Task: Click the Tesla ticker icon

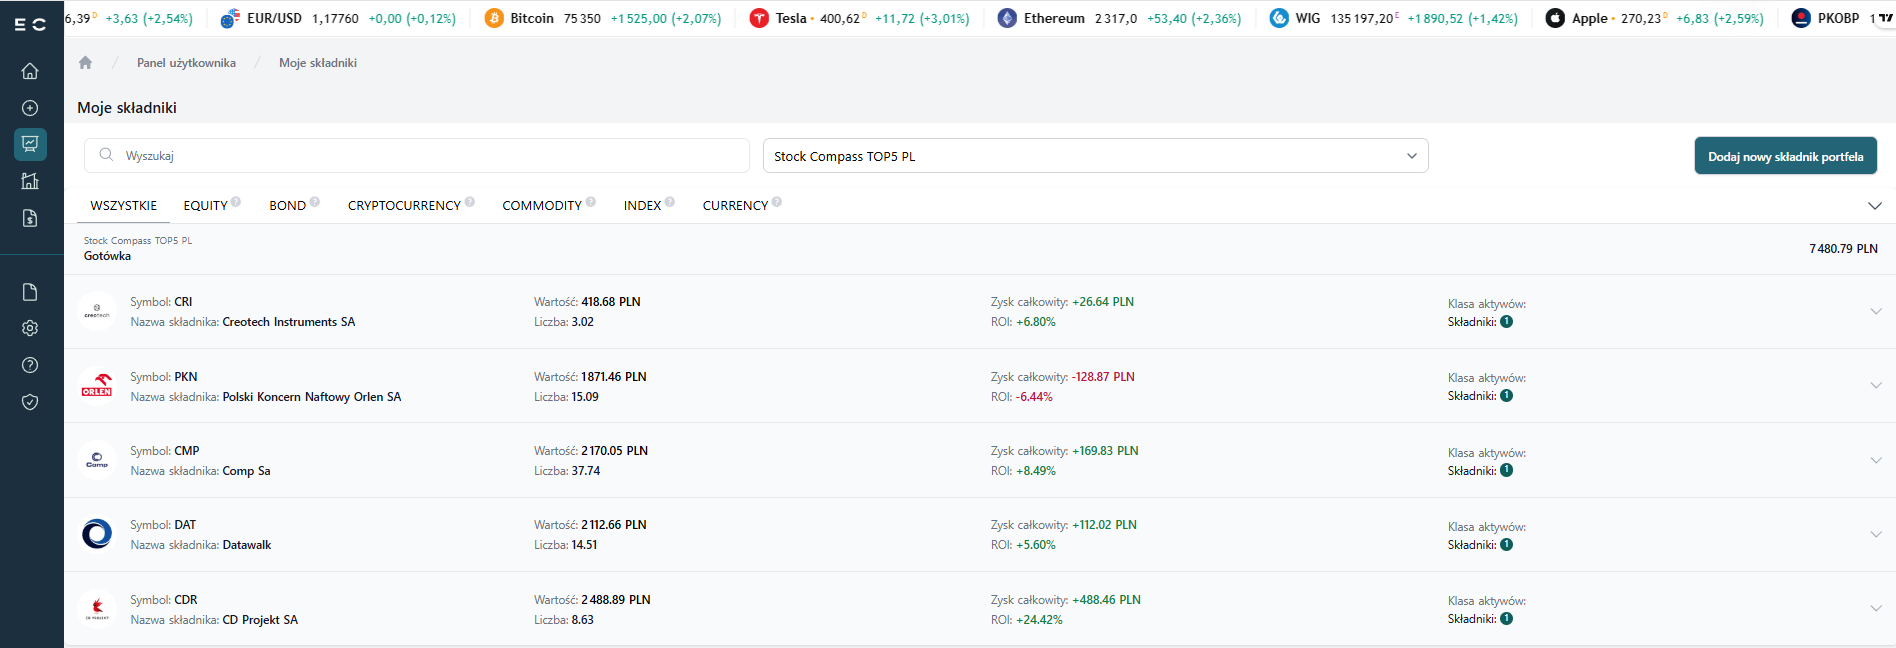Action: [759, 18]
